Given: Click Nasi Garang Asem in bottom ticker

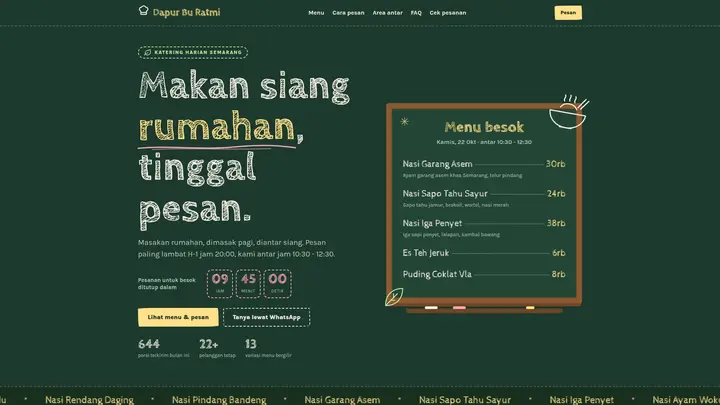Looking at the screenshot, I should [342, 400].
